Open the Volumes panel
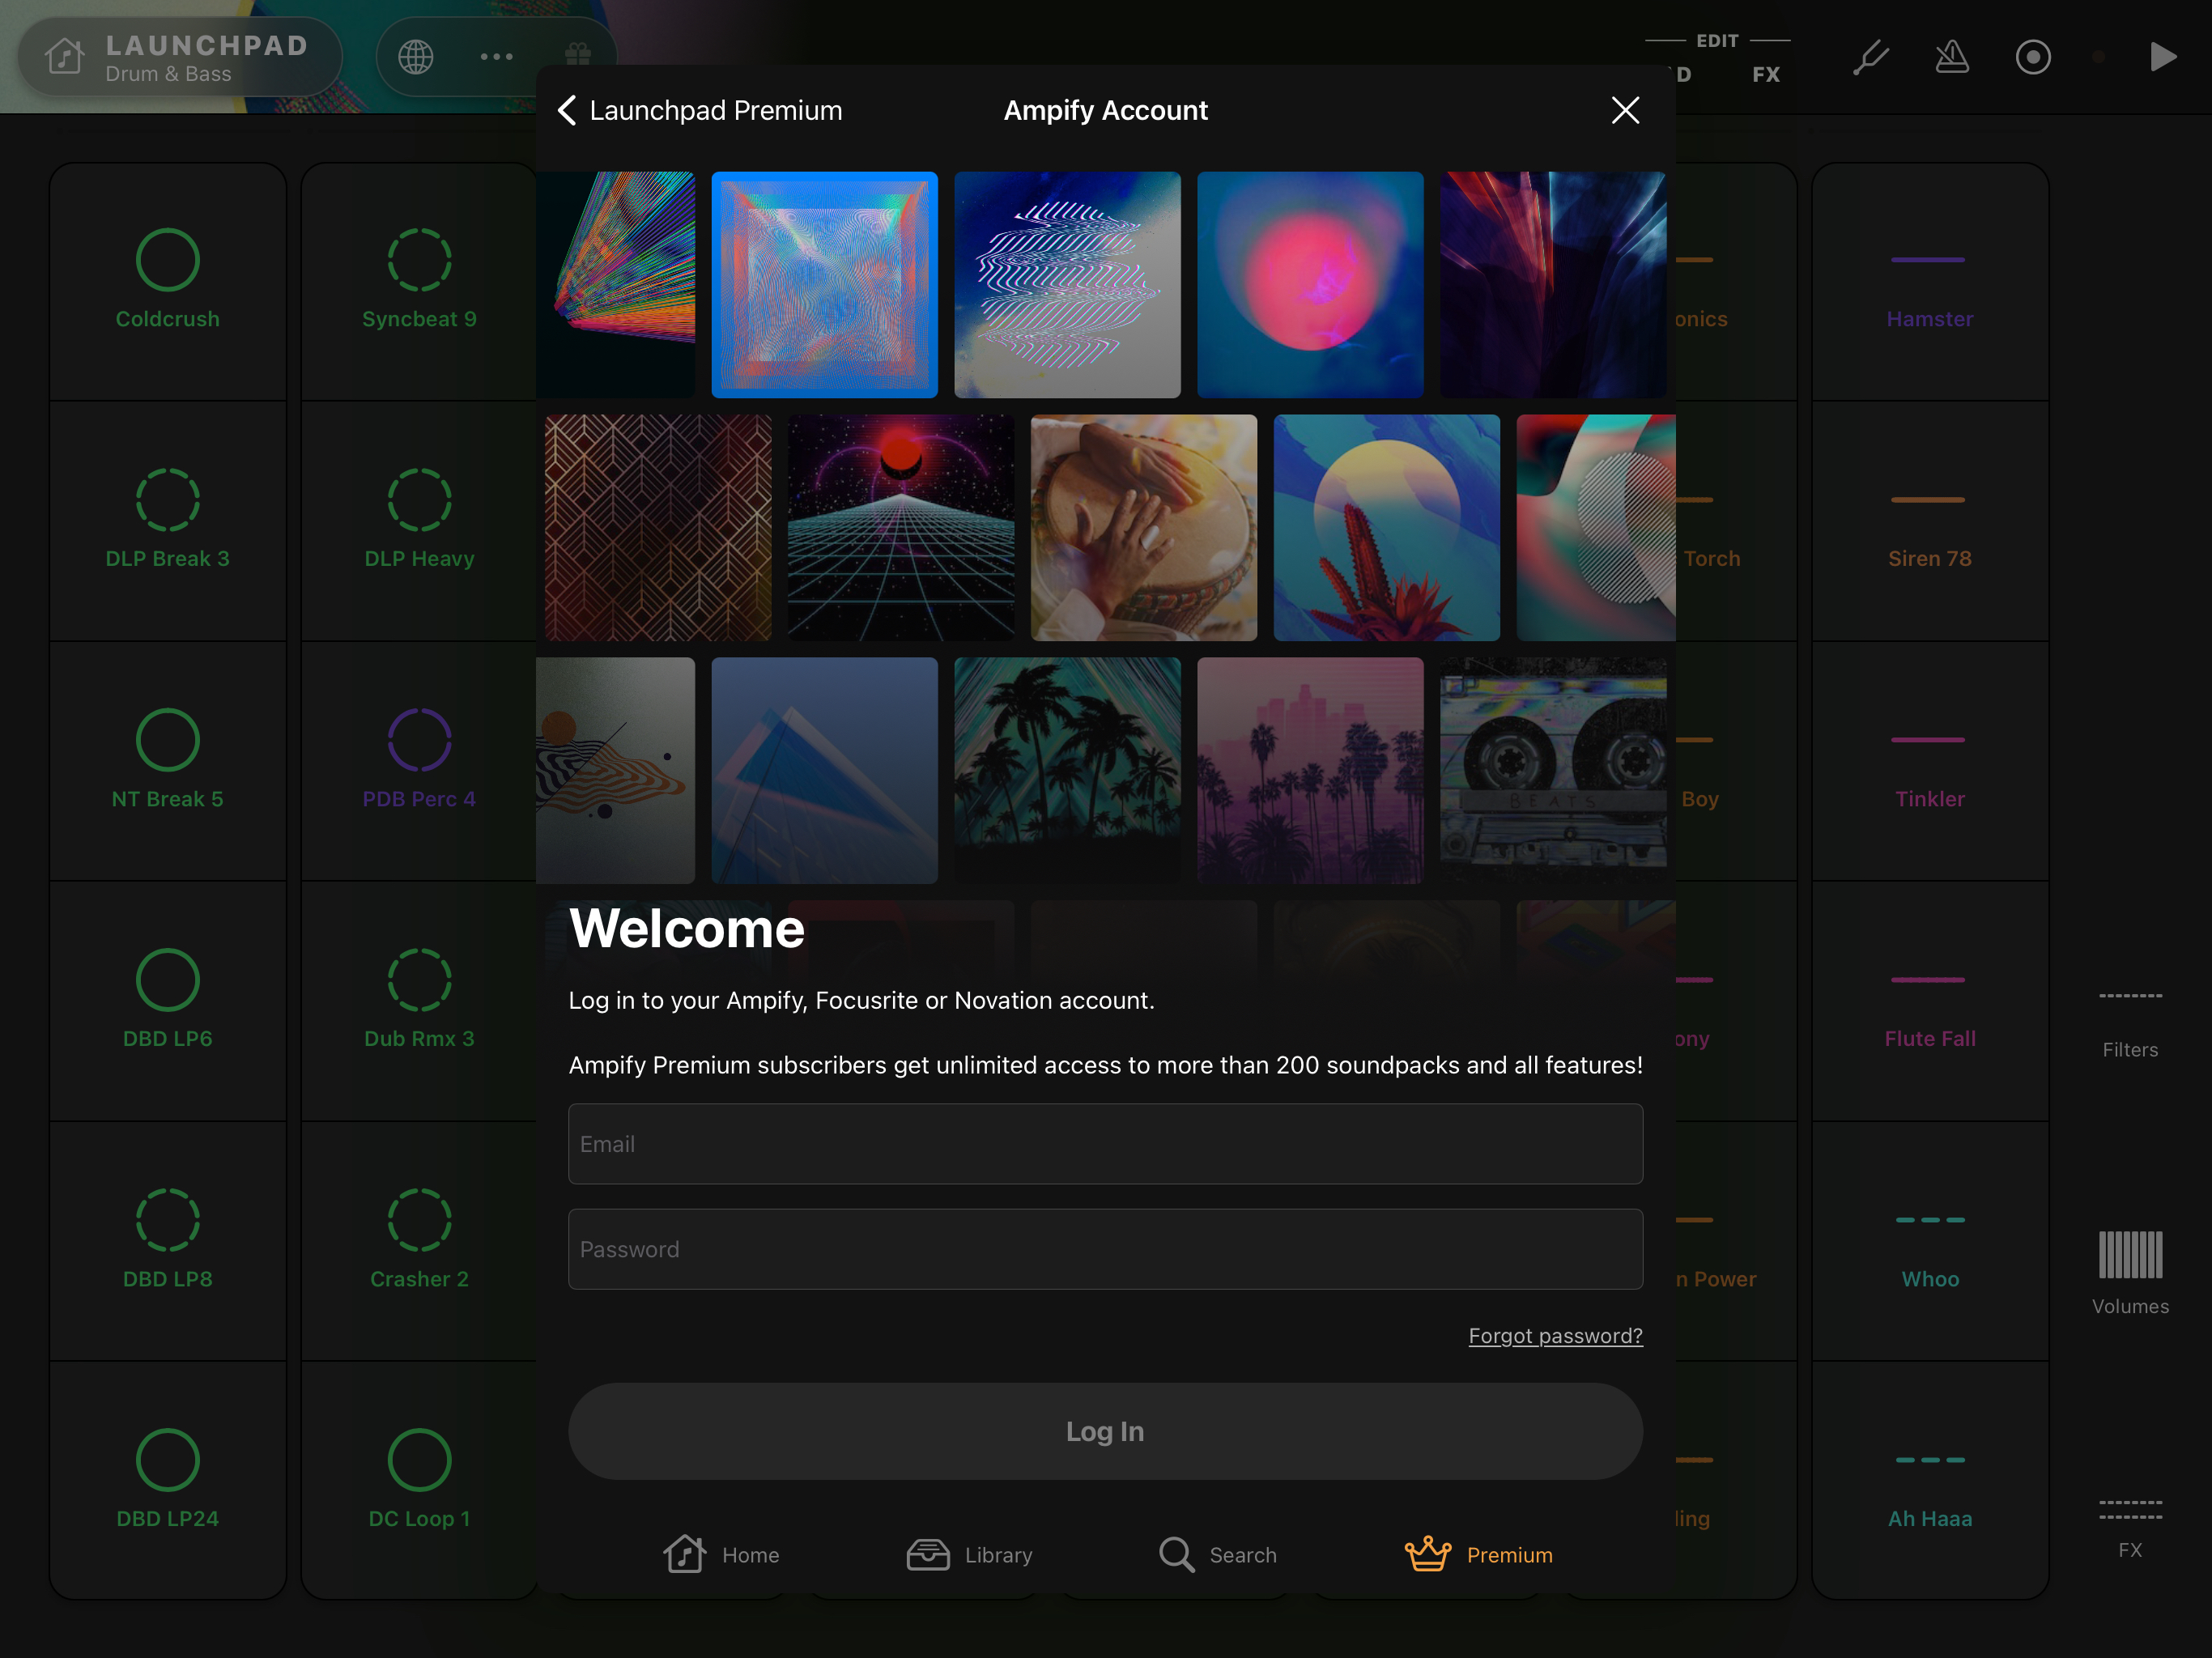This screenshot has height=1658, width=2212. click(x=2130, y=1273)
